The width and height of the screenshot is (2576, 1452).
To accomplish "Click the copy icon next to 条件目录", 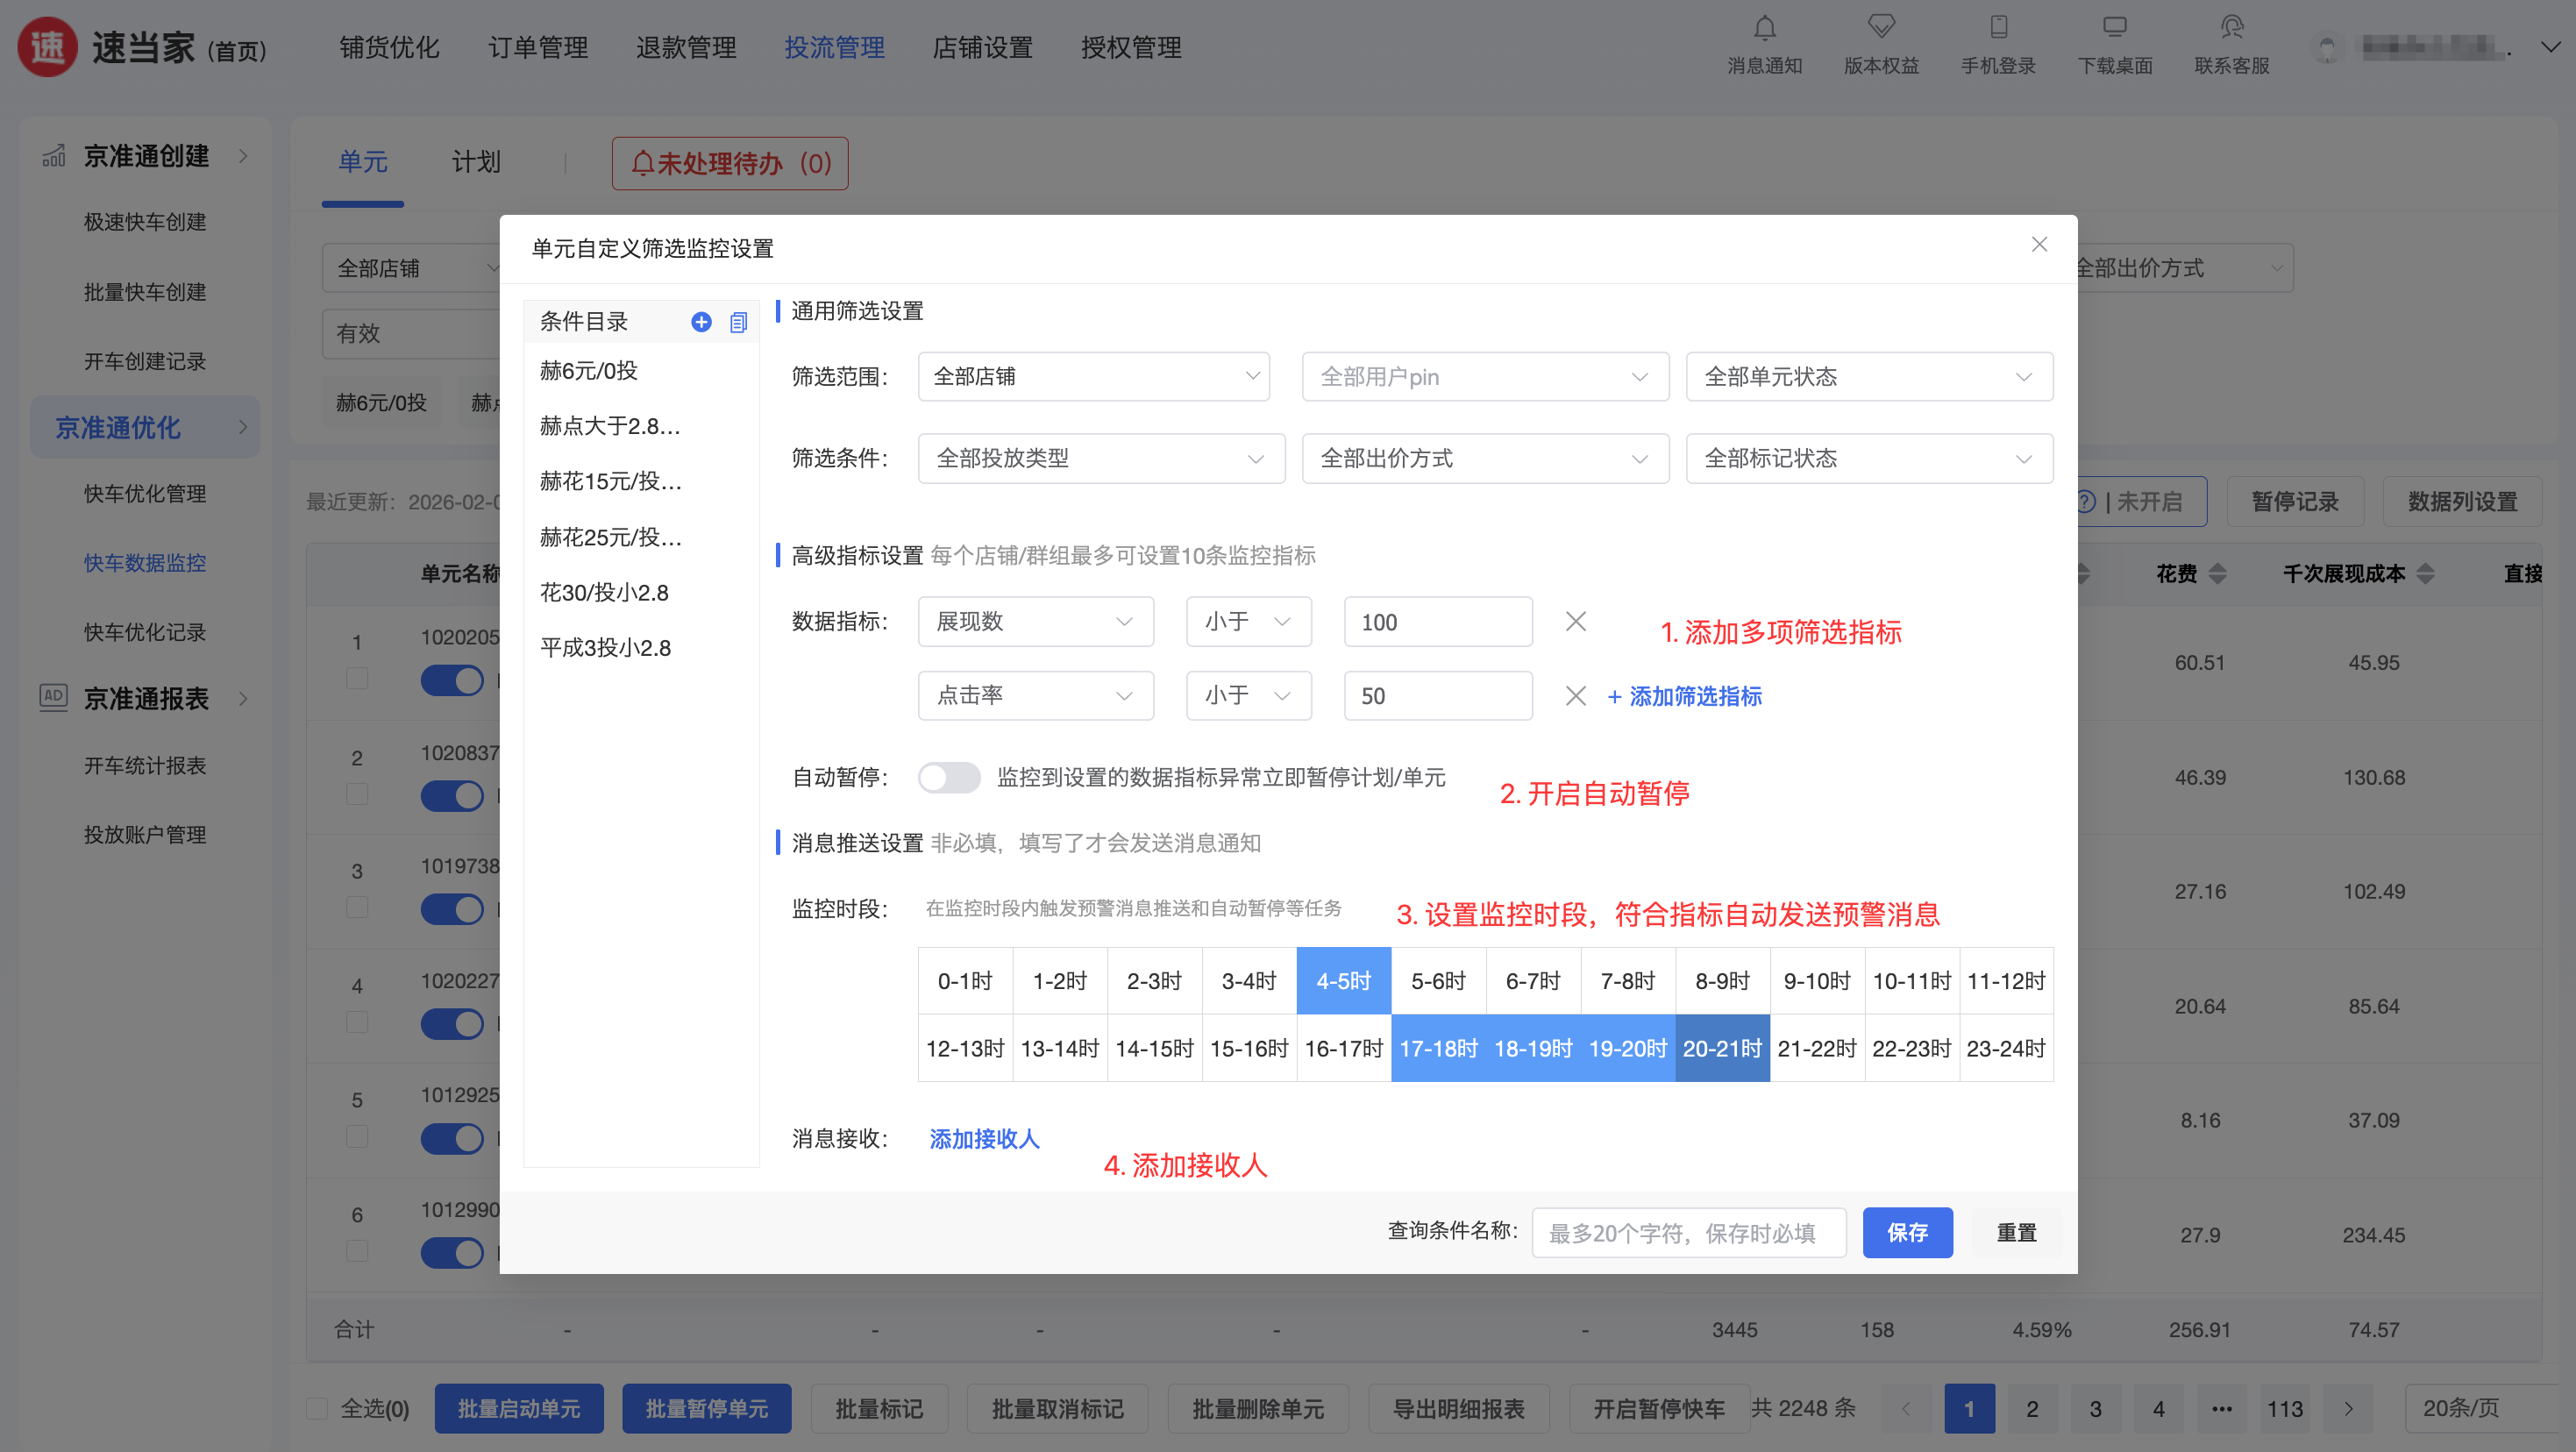I will click(738, 322).
